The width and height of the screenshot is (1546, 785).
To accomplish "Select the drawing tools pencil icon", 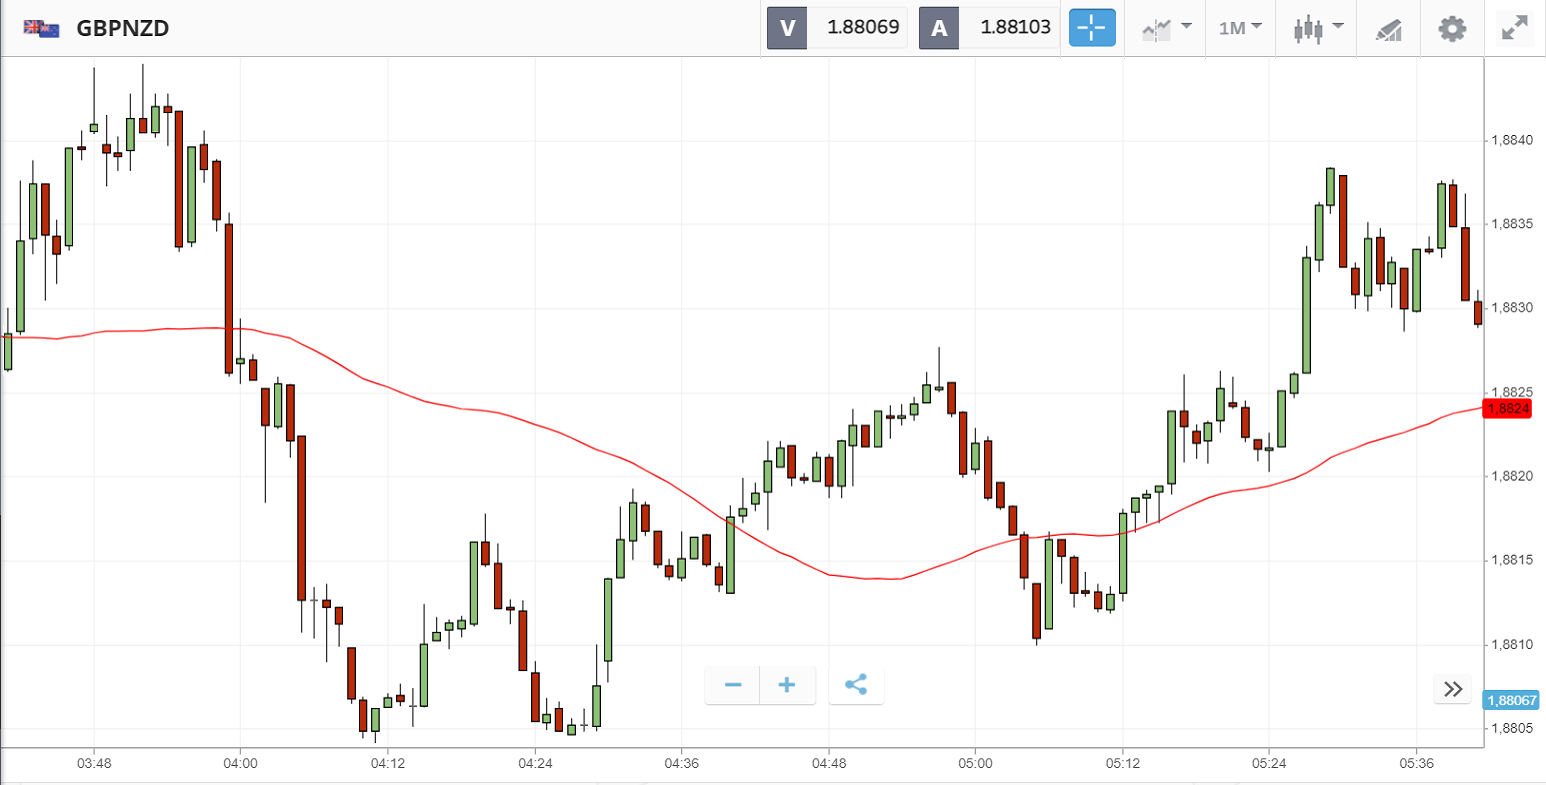I will [1389, 28].
